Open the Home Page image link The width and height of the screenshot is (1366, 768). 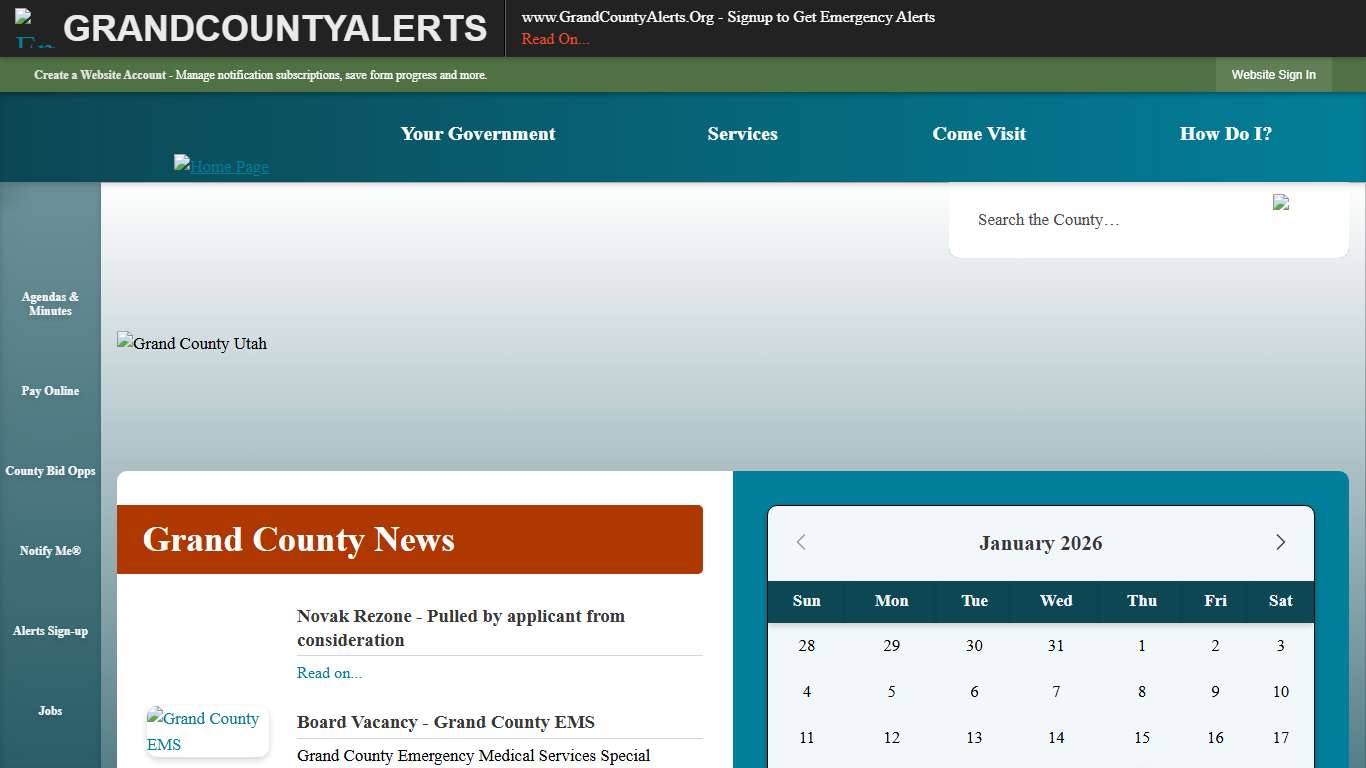click(221, 166)
